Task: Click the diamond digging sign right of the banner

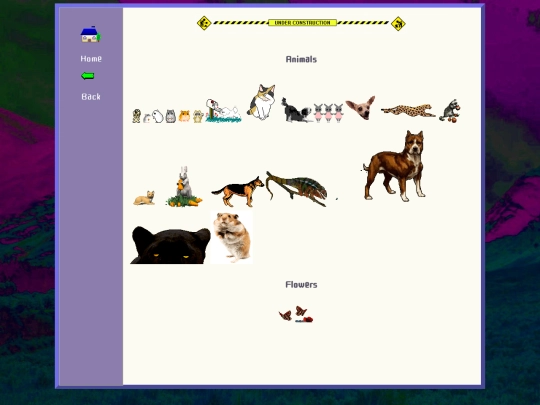Action: click(x=398, y=23)
